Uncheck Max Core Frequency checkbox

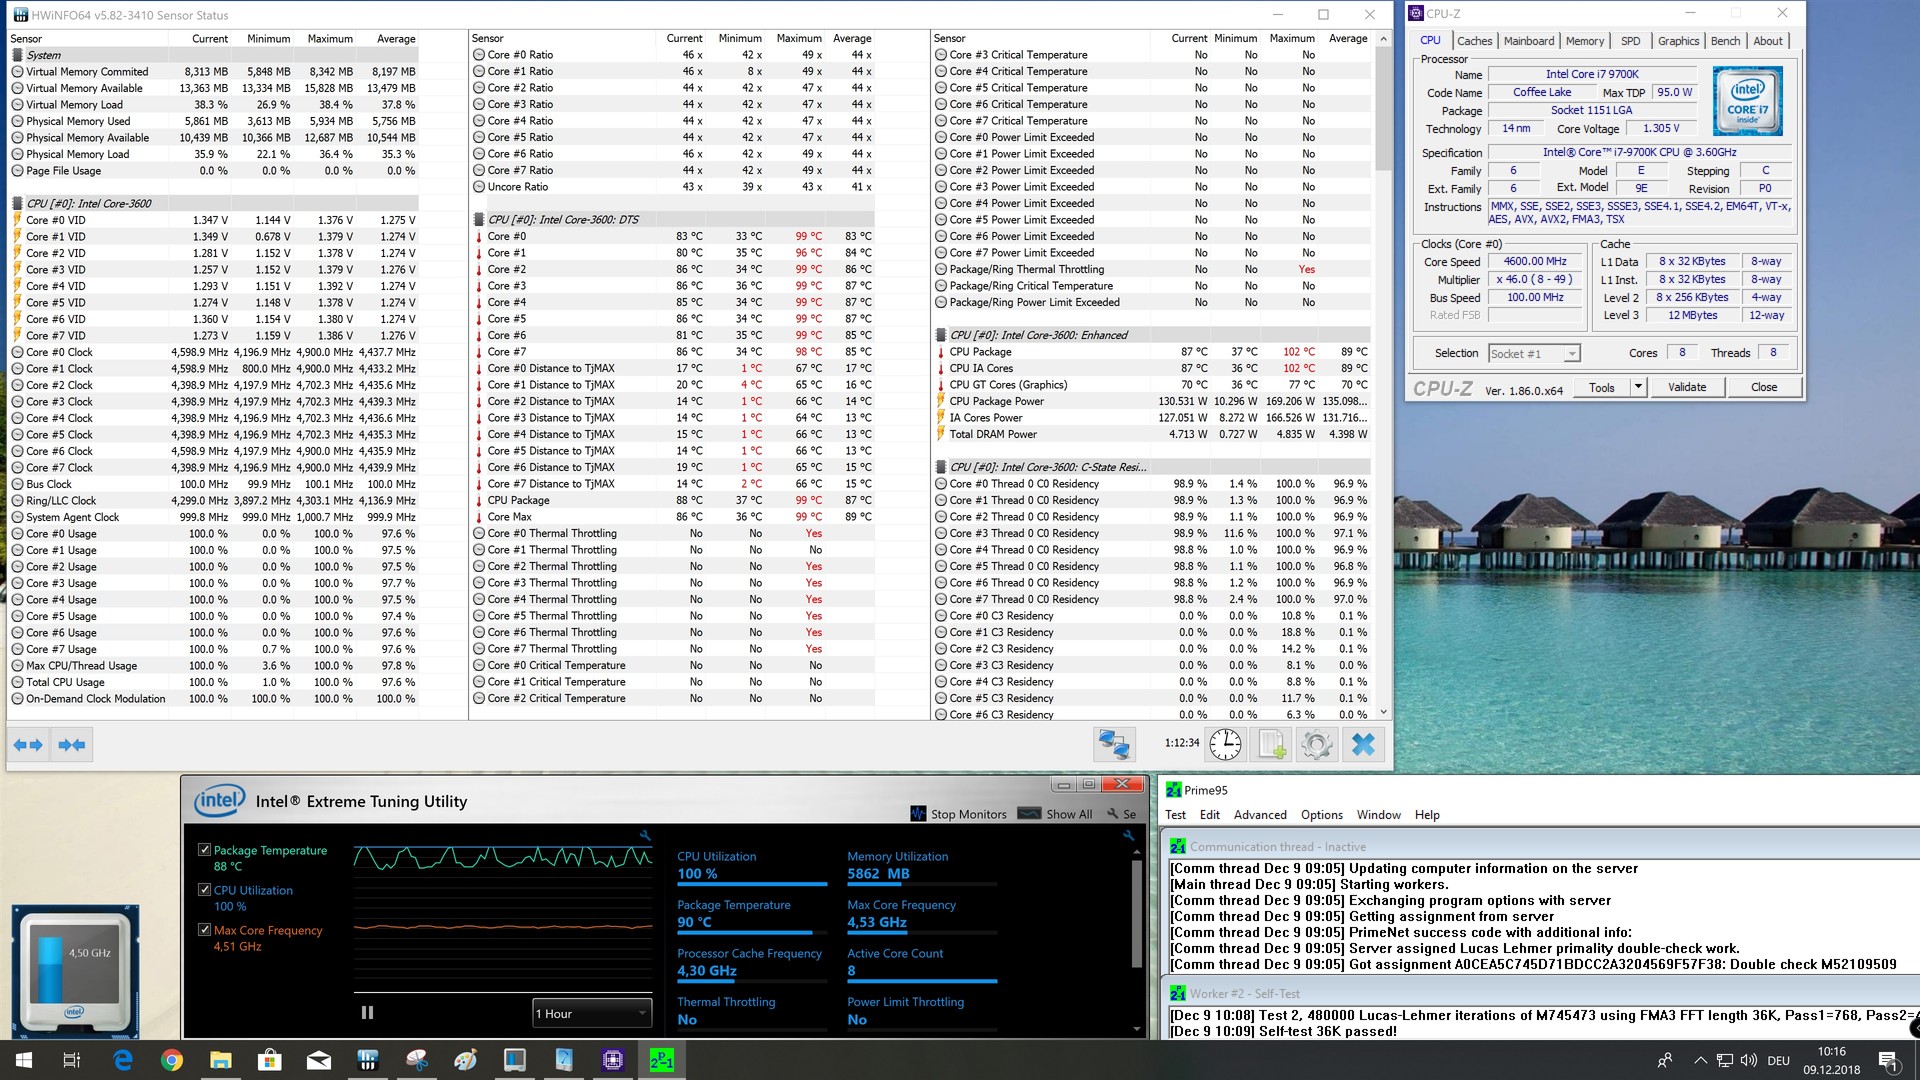tap(205, 930)
